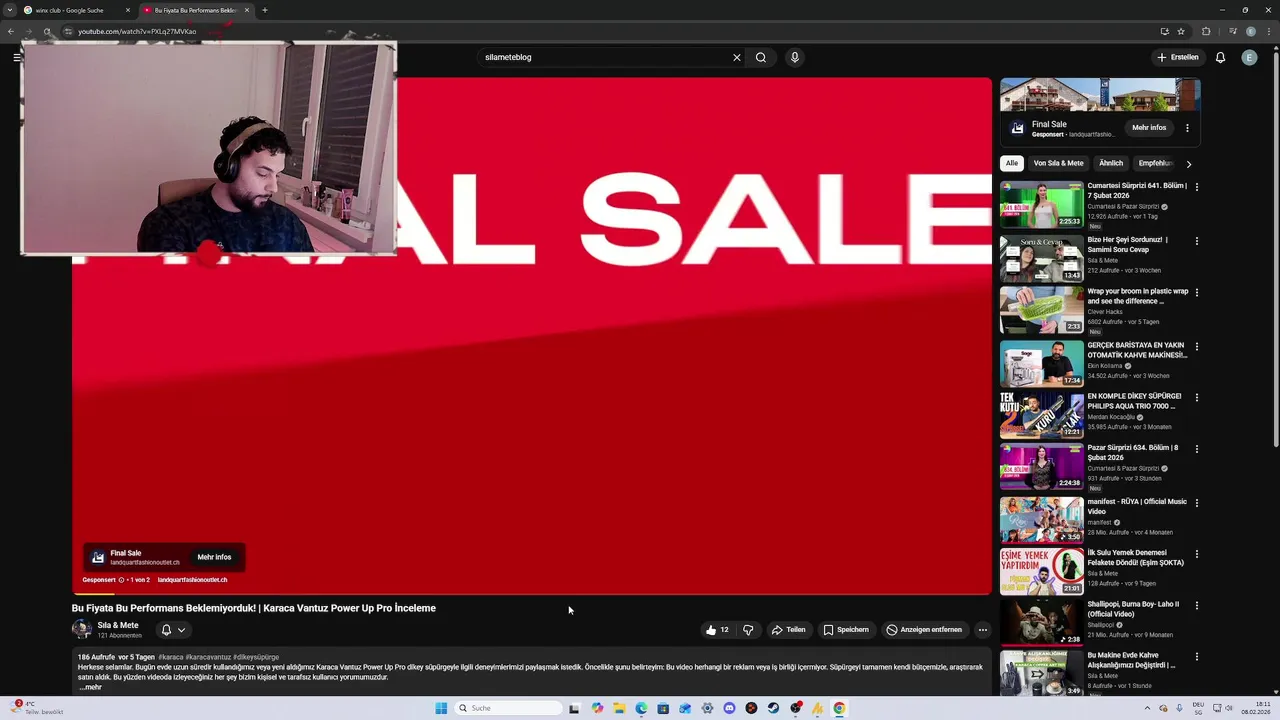The image size is (1280, 720).
Task: Start voice search with the microphone icon
Action: (795, 57)
